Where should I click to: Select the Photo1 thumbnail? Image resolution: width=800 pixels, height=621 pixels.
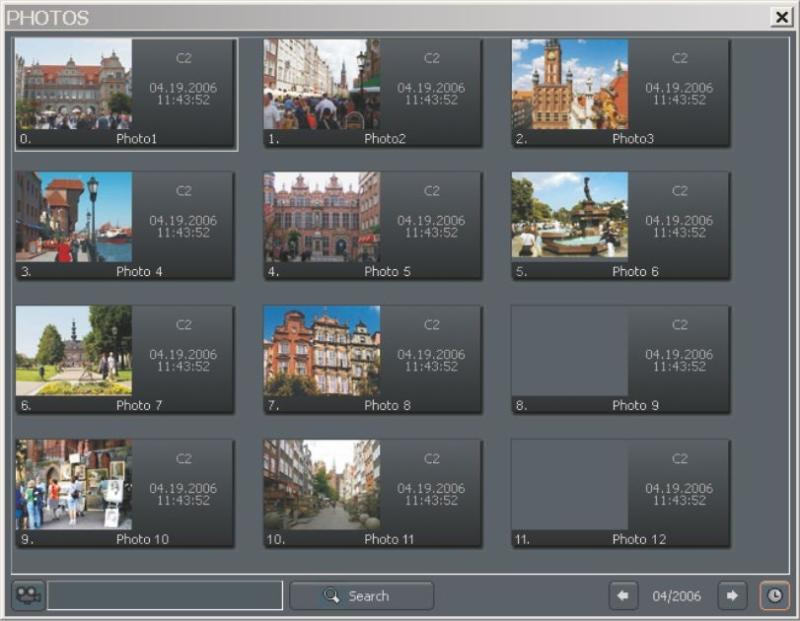[74, 85]
